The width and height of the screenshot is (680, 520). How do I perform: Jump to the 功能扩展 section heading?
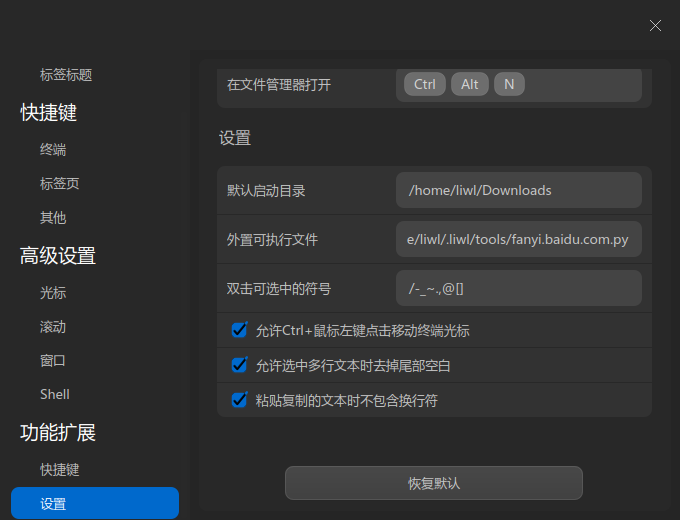point(58,433)
